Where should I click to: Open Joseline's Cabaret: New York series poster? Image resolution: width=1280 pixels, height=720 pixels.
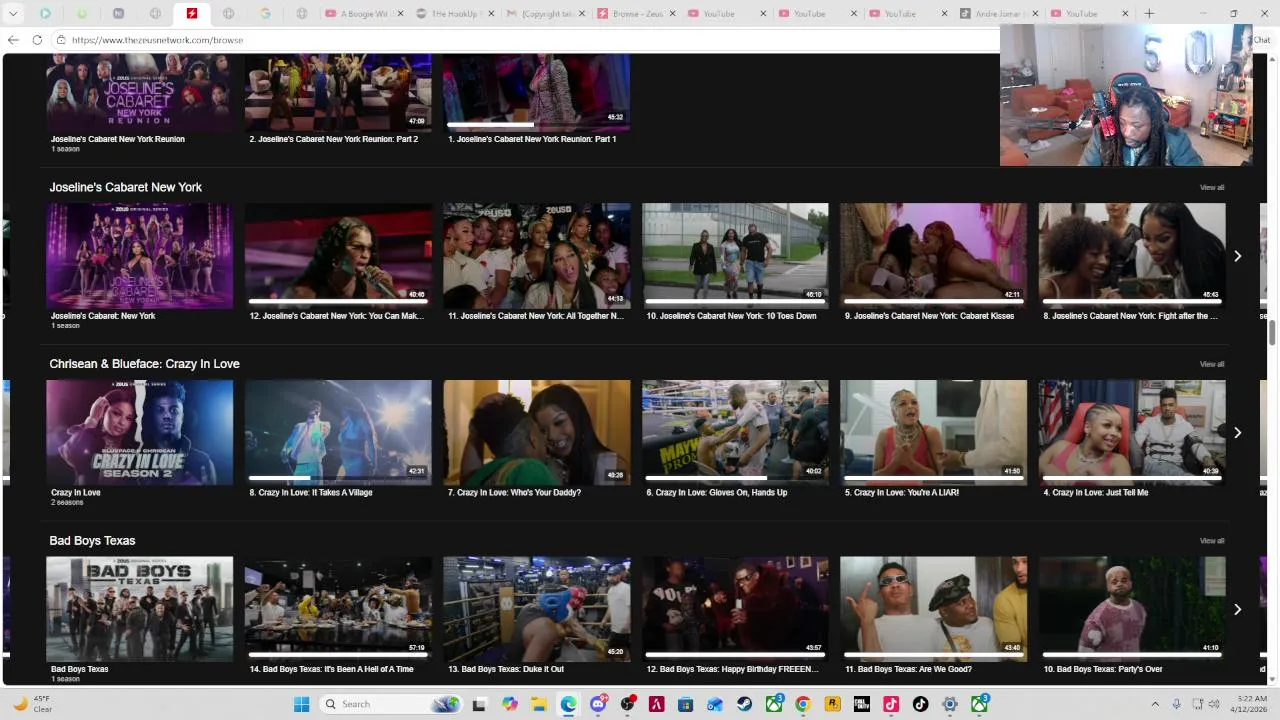coord(140,256)
